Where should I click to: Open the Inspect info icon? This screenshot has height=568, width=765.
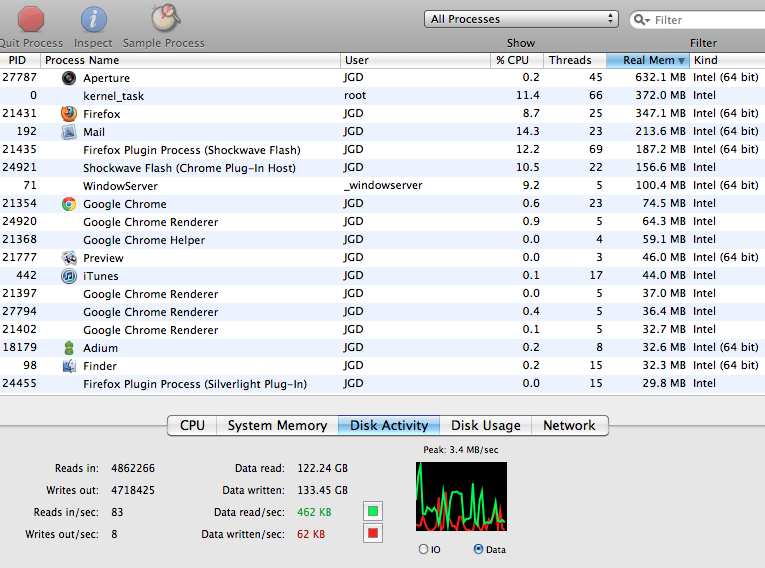93,20
